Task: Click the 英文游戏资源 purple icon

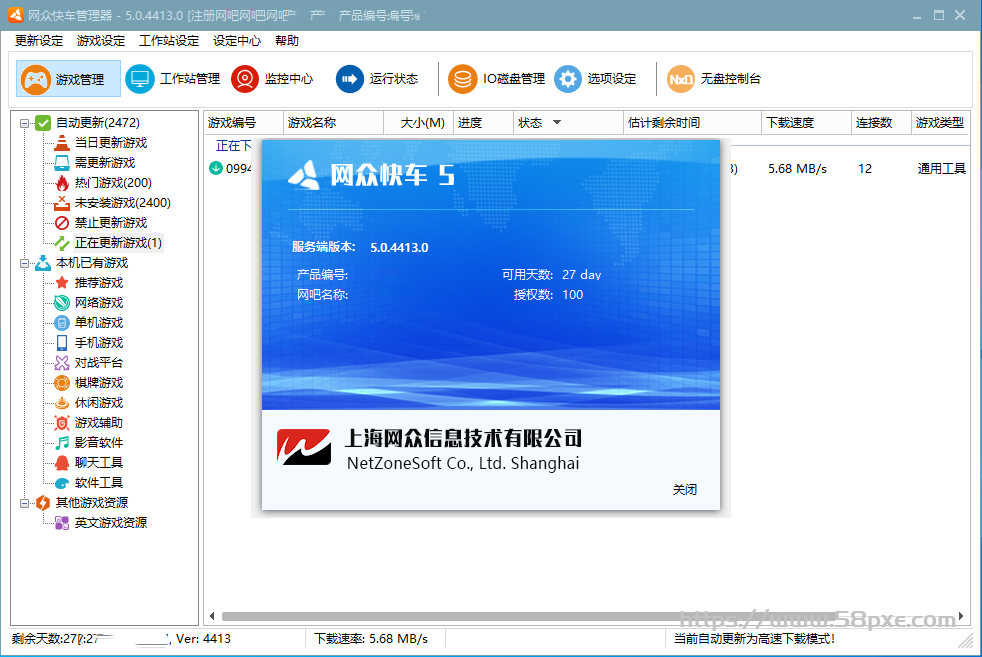Action: 61,523
